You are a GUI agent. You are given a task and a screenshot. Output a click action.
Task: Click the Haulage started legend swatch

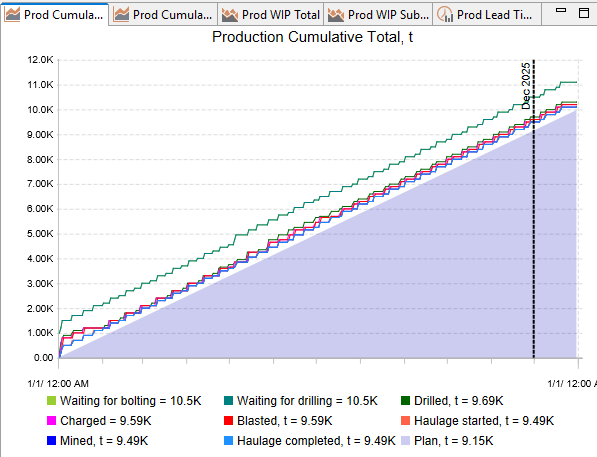[x=405, y=420]
